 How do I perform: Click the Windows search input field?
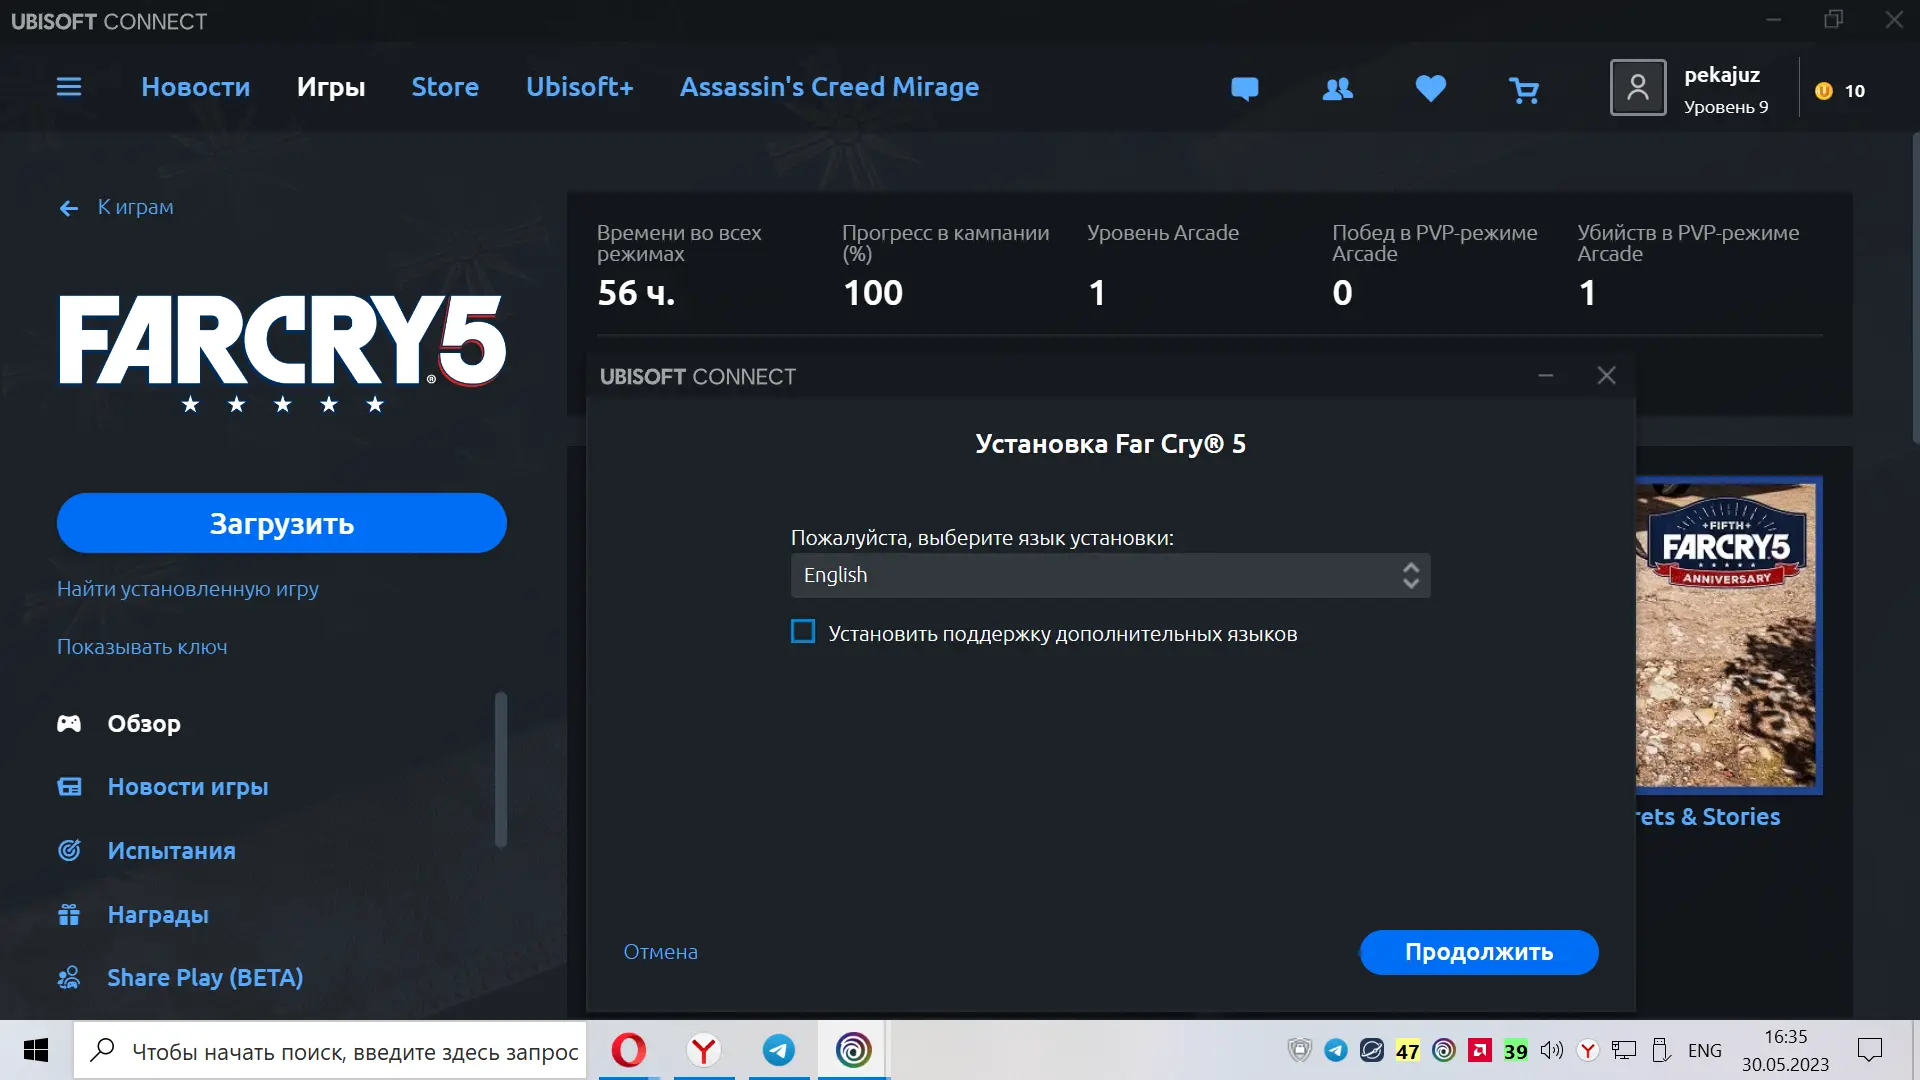point(330,1050)
